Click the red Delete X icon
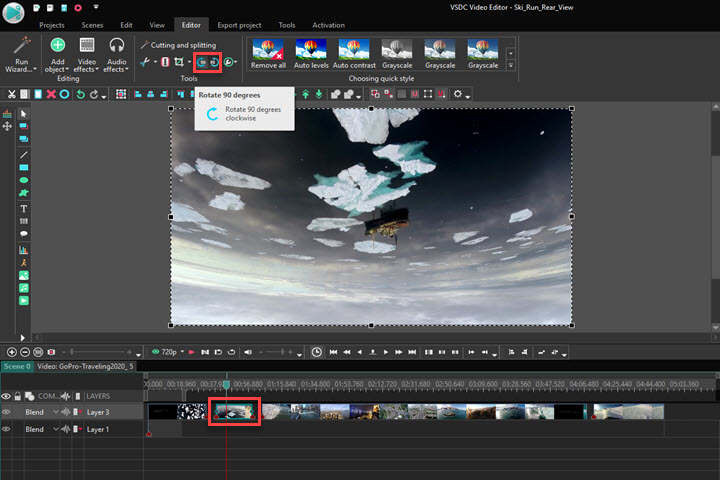 pos(51,94)
